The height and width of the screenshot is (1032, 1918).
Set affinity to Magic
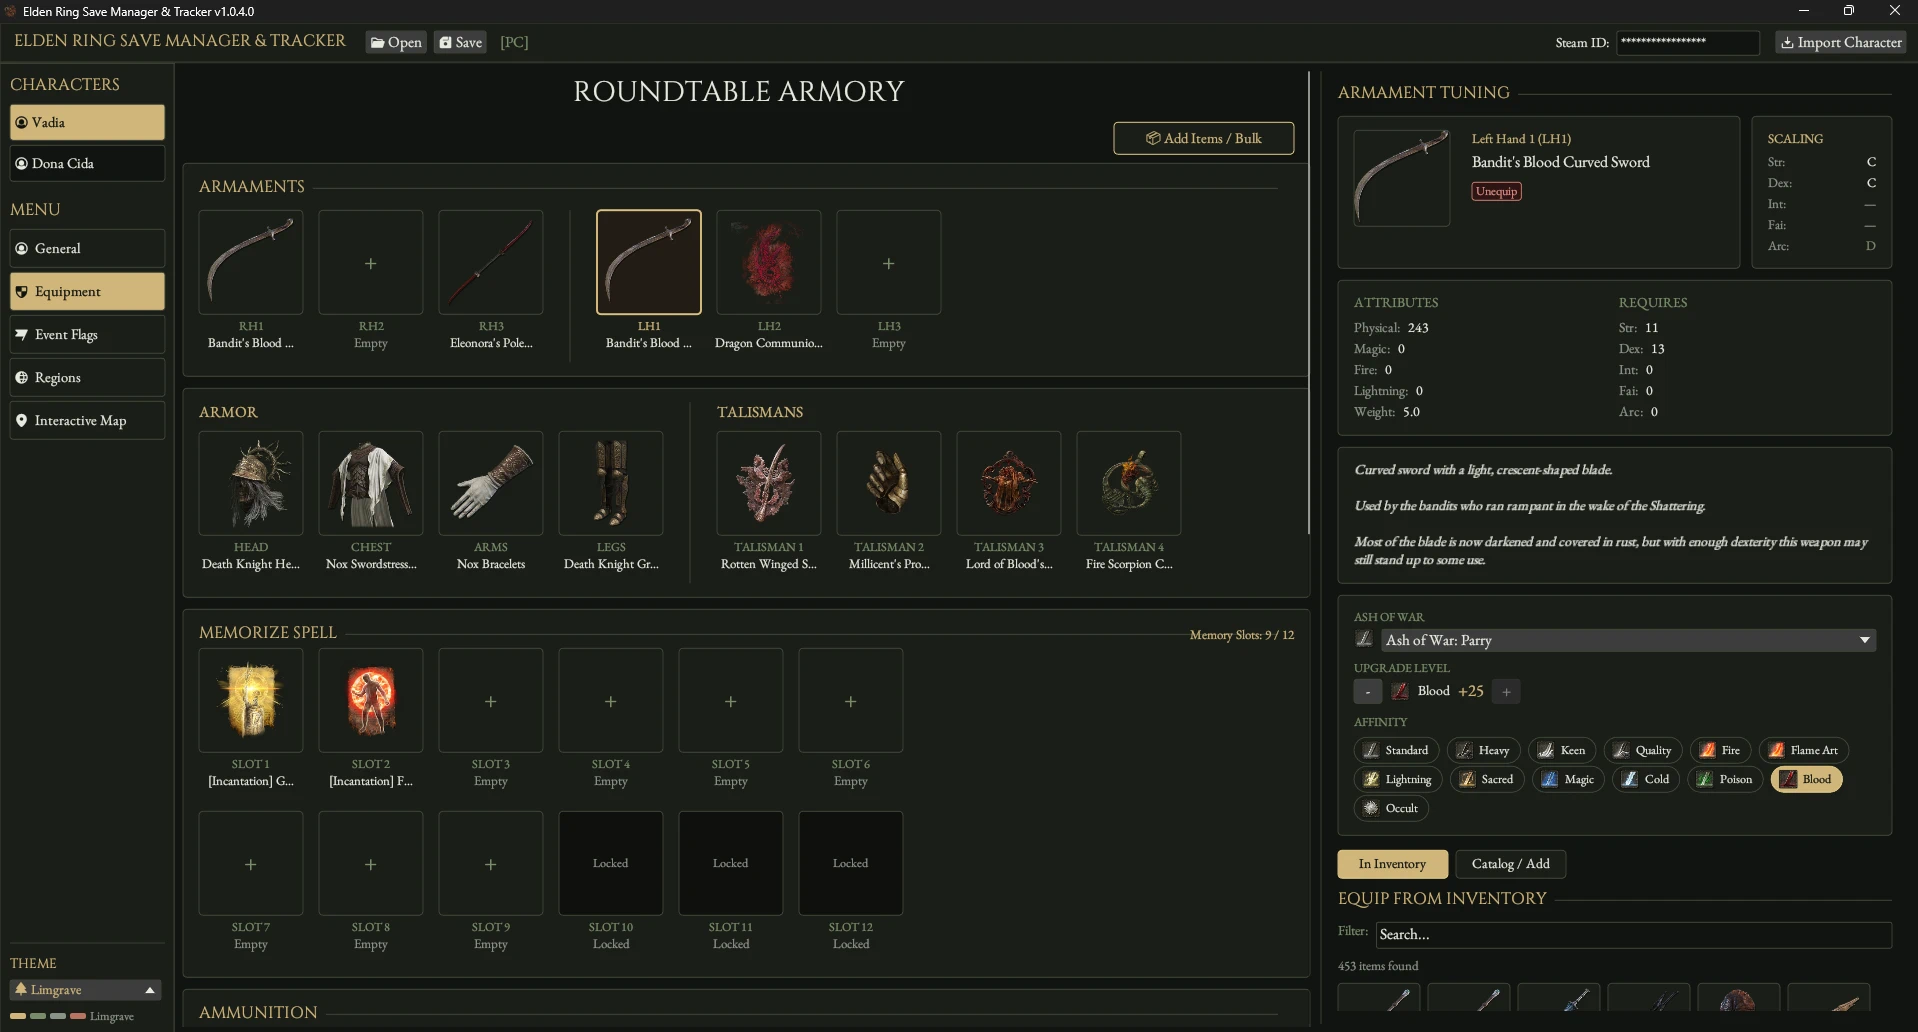(x=1569, y=779)
